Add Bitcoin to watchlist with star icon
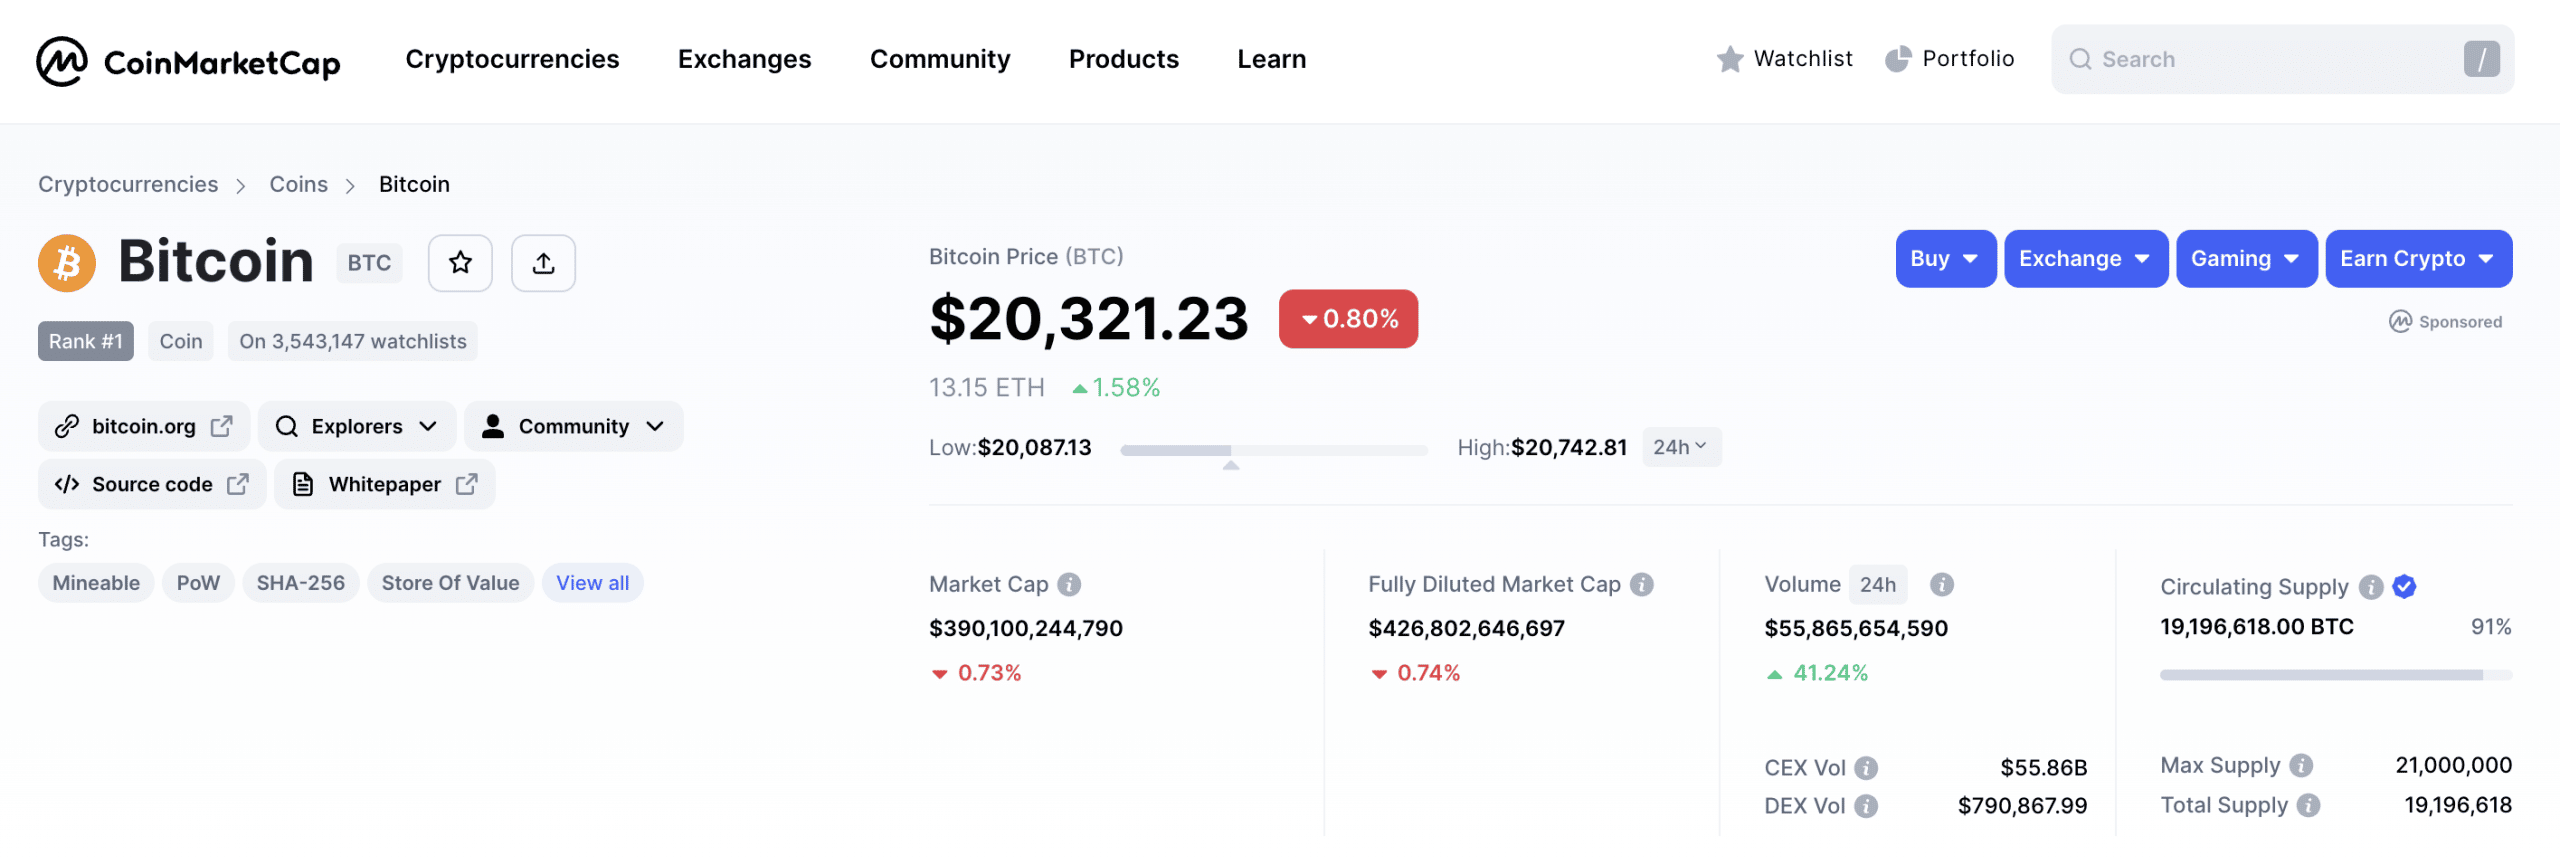 click(460, 263)
